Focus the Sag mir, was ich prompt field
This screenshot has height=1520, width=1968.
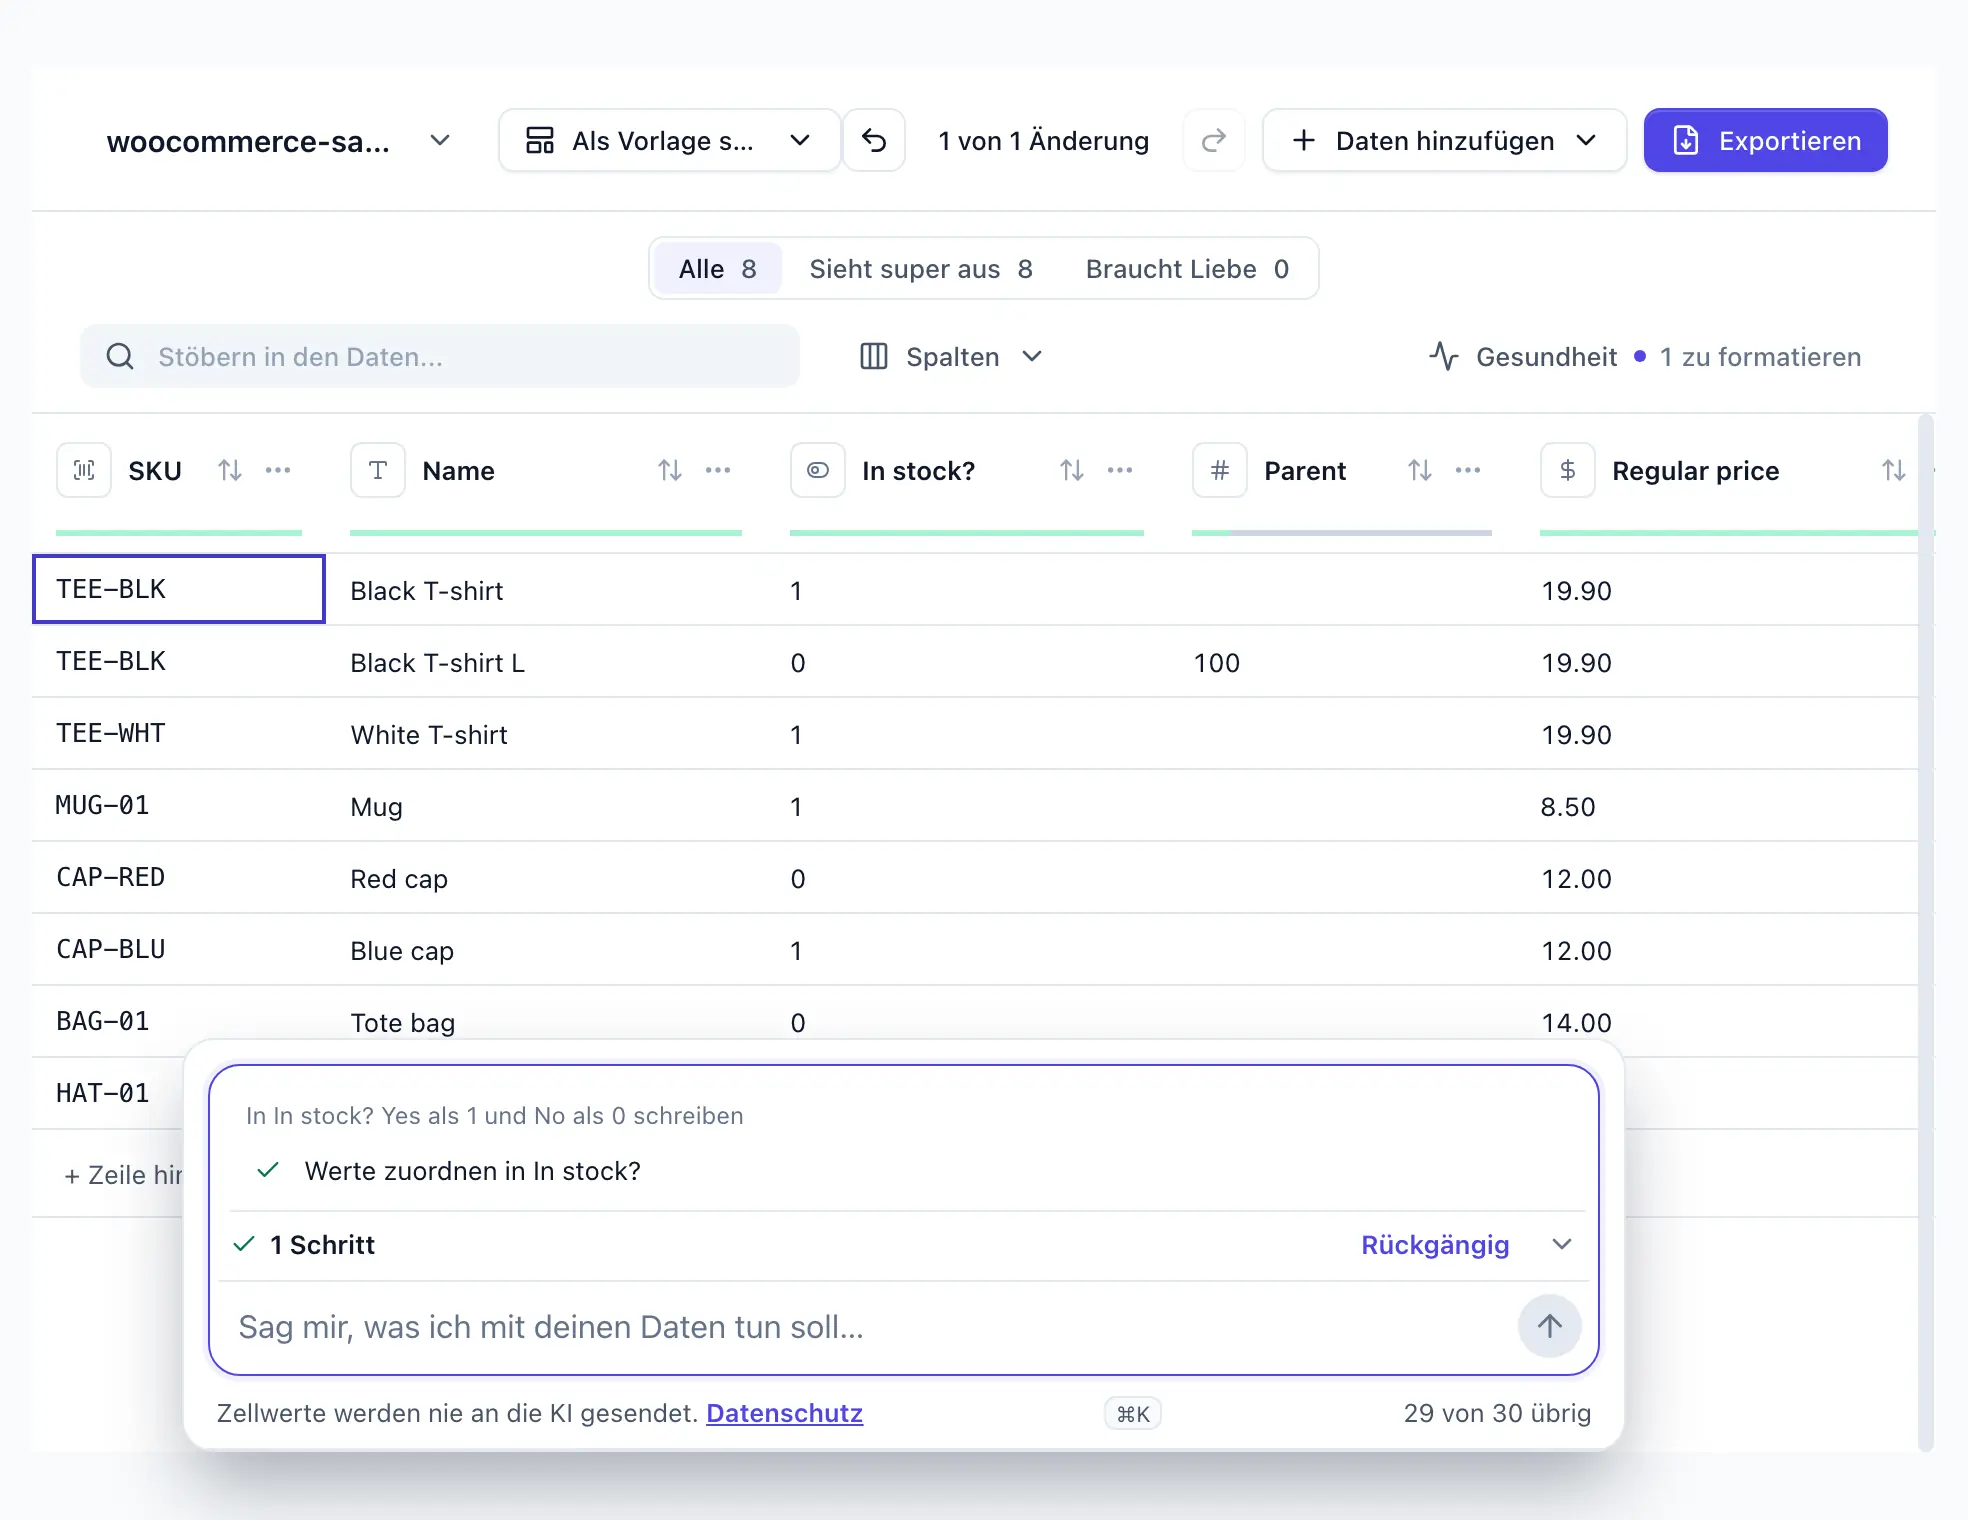866,1327
